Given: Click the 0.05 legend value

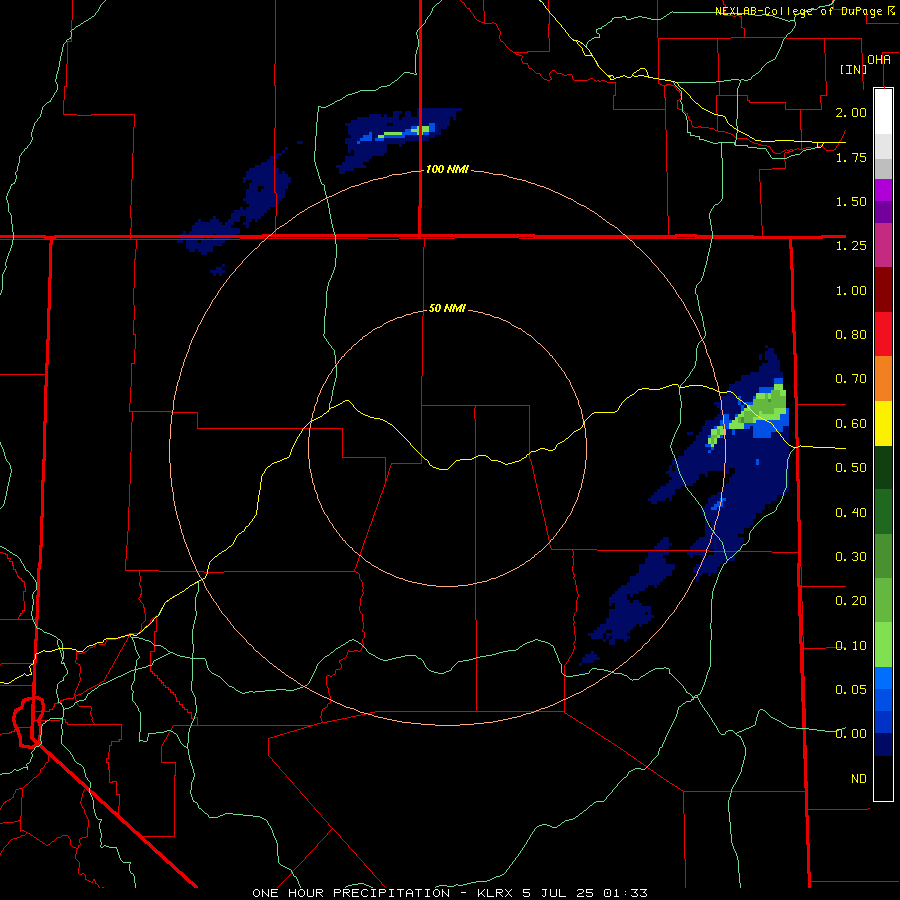Looking at the screenshot, I should pos(851,689).
